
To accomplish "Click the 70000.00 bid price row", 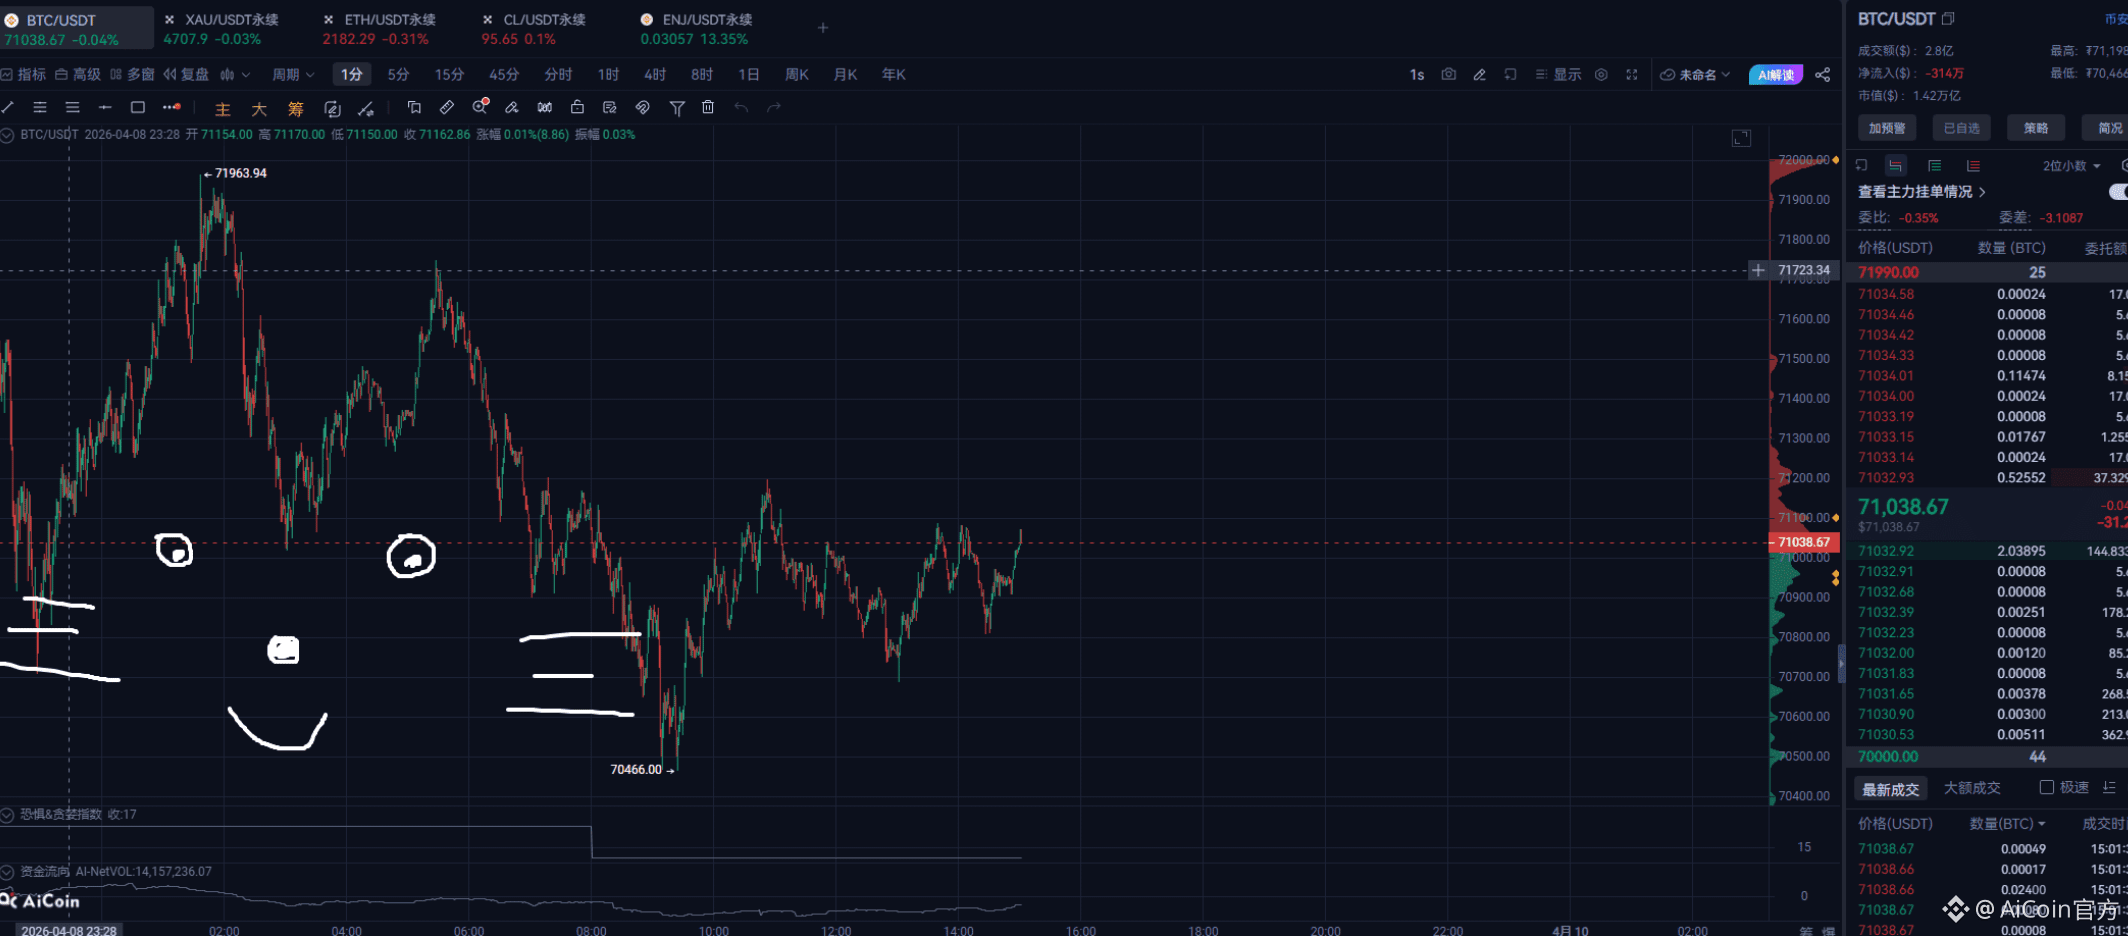I will click(x=1986, y=757).
